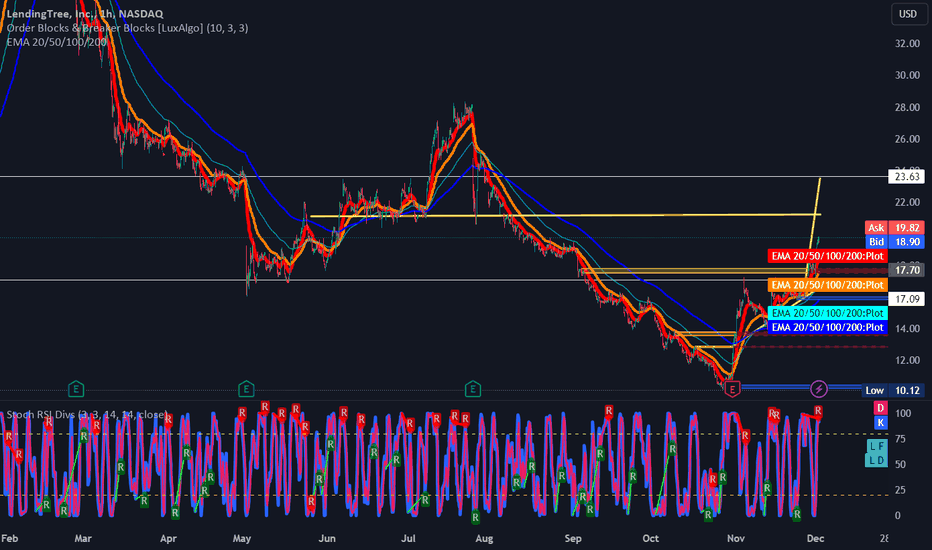Screen dimensions: 932x550
Task: Click the Apr label on time axis
Action: pos(169,538)
